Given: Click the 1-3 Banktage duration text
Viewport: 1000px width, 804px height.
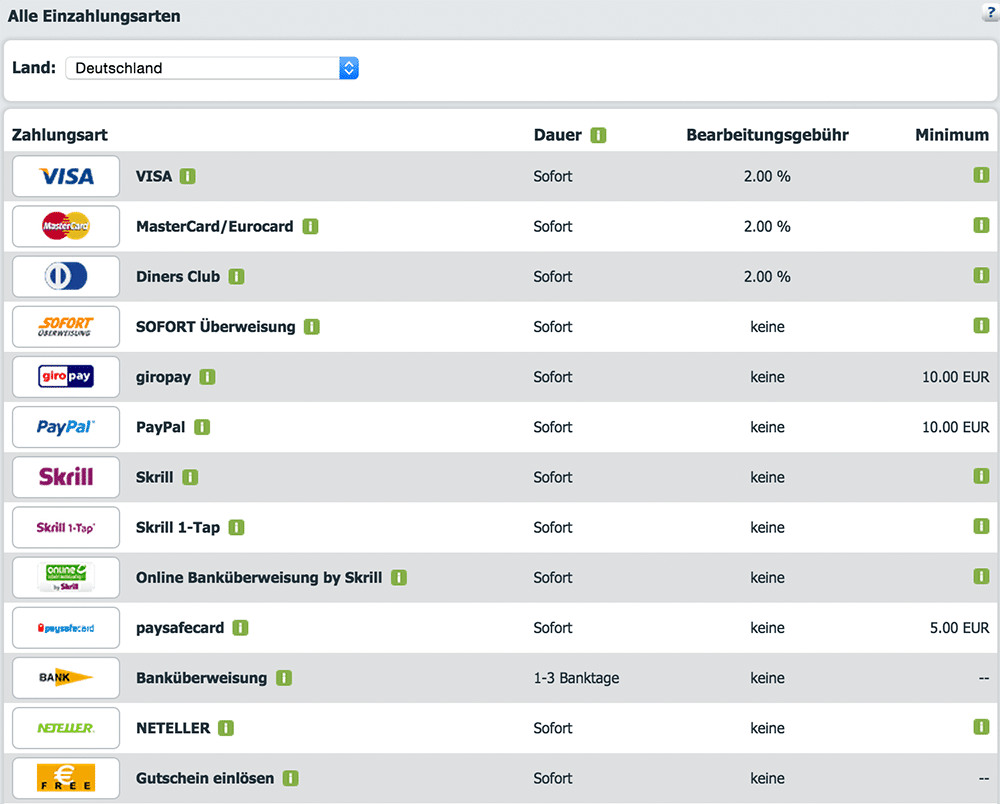Looking at the screenshot, I should coord(577,678).
